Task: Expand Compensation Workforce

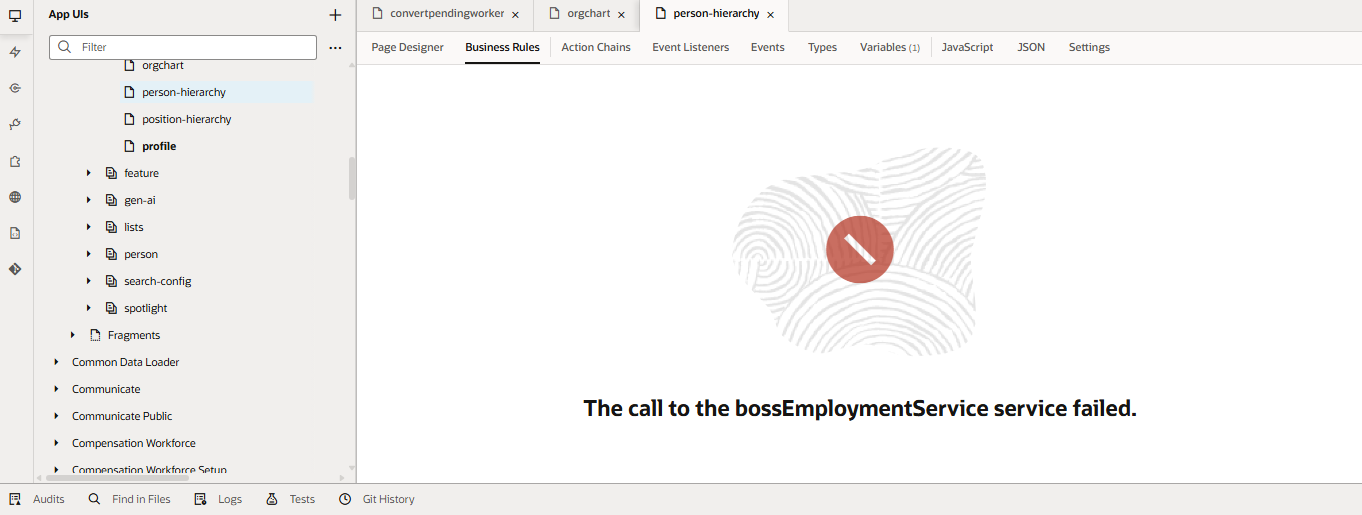Action: tap(56, 443)
